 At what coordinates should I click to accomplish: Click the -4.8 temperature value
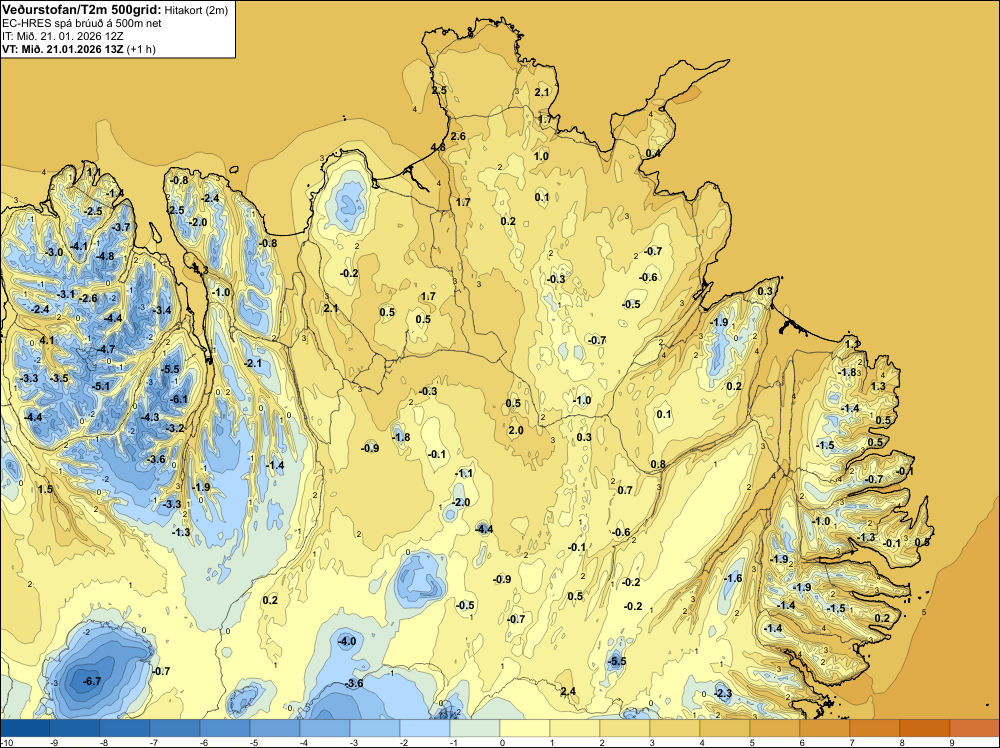coord(105,257)
